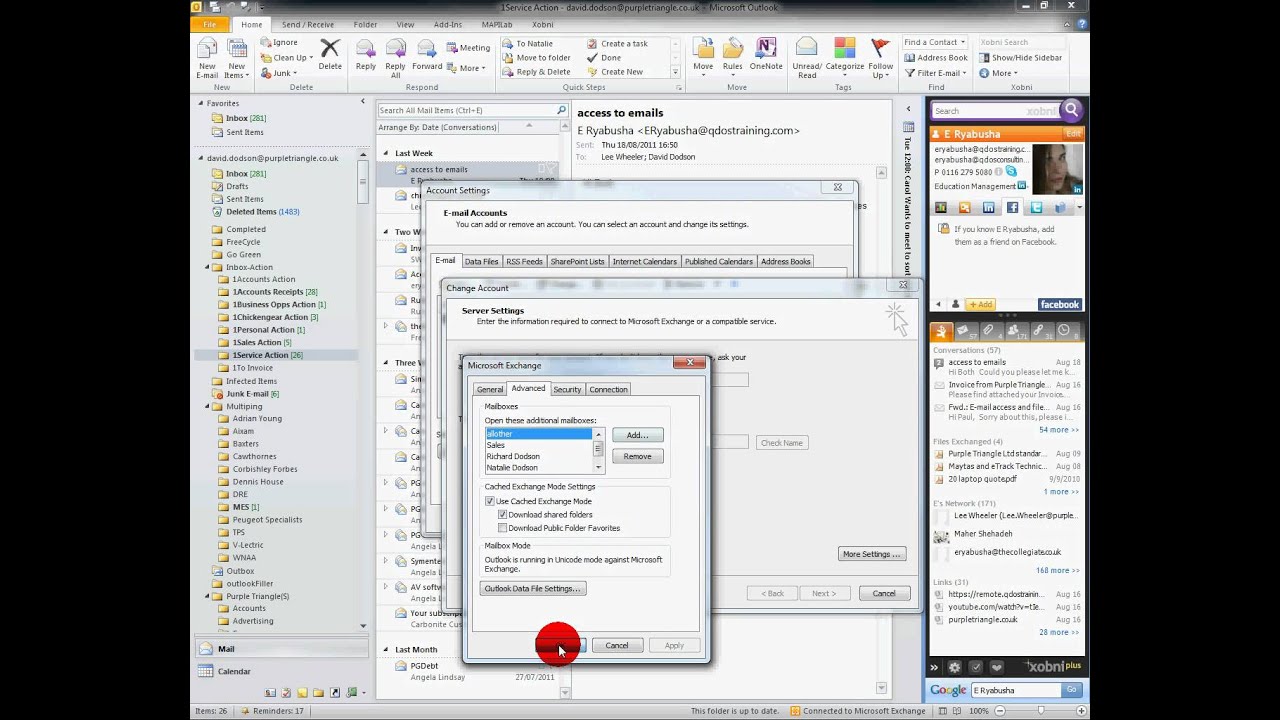This screenshot has width=1280, height=720.
Task: Select Sales in additional mailboxes list
Action: coord(539,445)
